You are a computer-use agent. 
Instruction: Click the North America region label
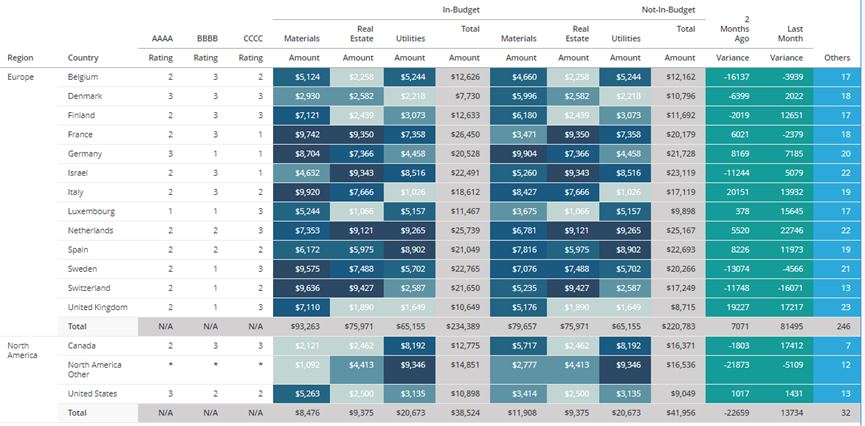point(23,350)
